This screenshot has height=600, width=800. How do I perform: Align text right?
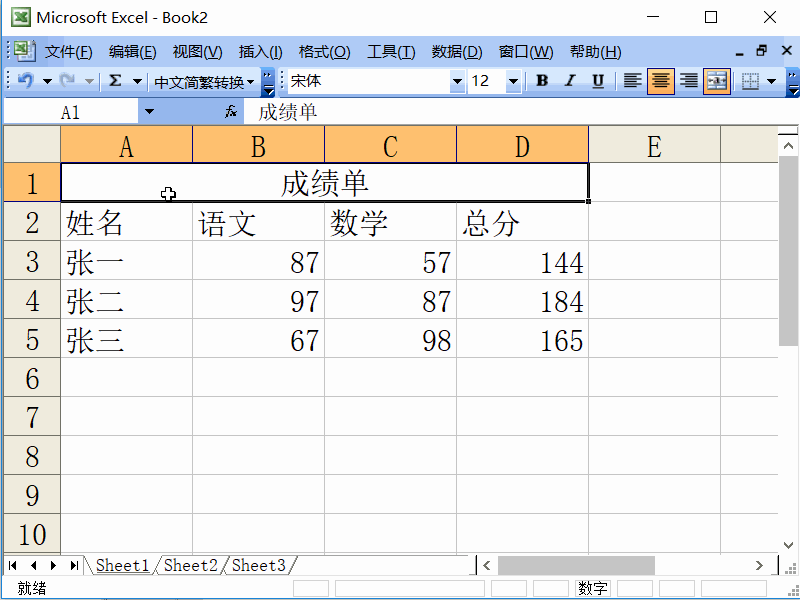(689, 81)
